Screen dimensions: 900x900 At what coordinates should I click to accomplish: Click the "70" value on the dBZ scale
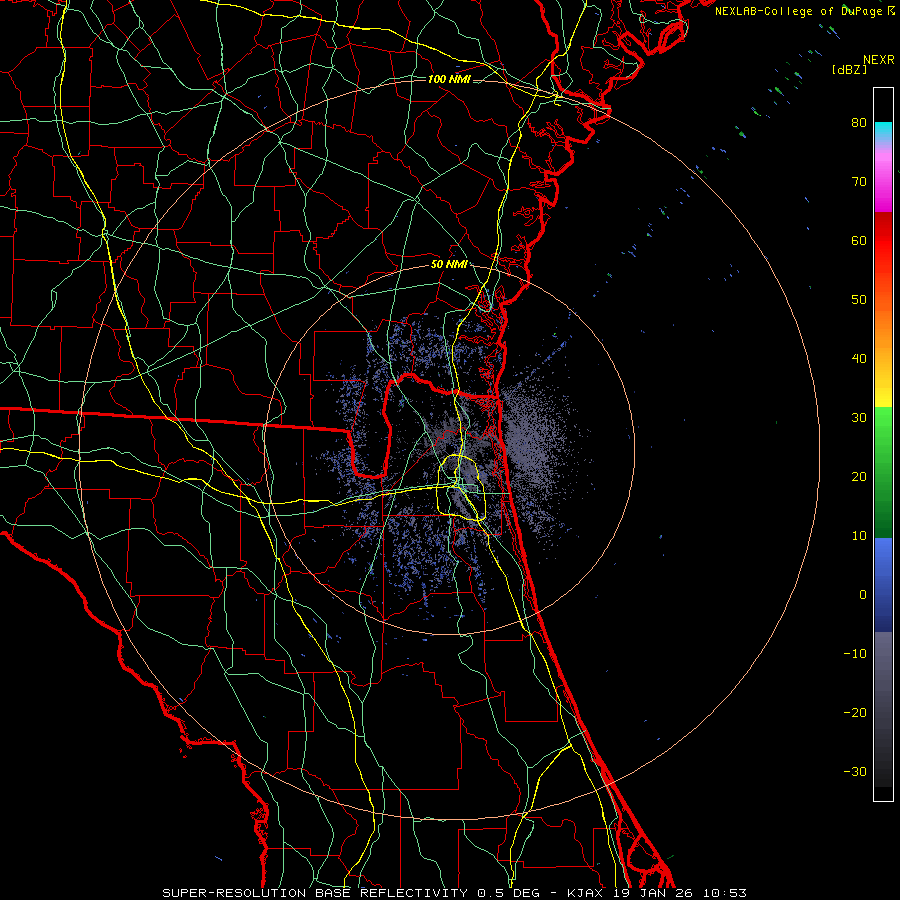pyautogui.click(x=859, y=181)
